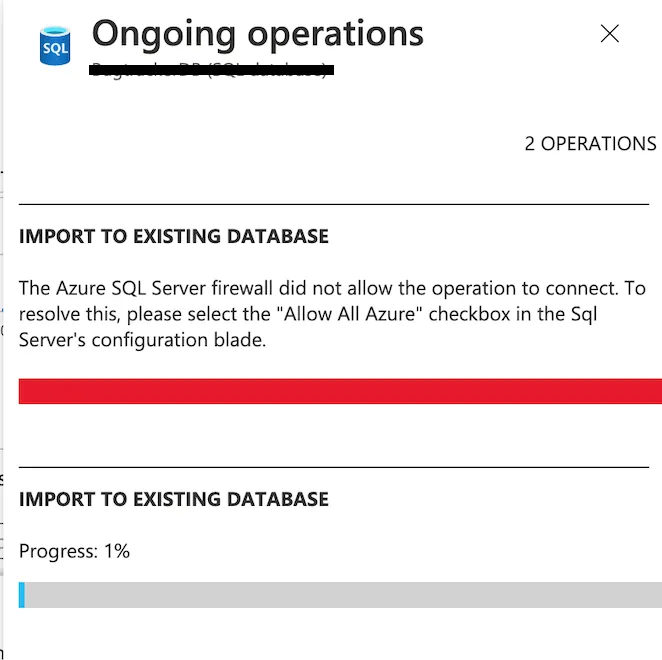Click the gray unfilled progress bar area
This screenshot has width=662, height=660.
coord(340,595)
